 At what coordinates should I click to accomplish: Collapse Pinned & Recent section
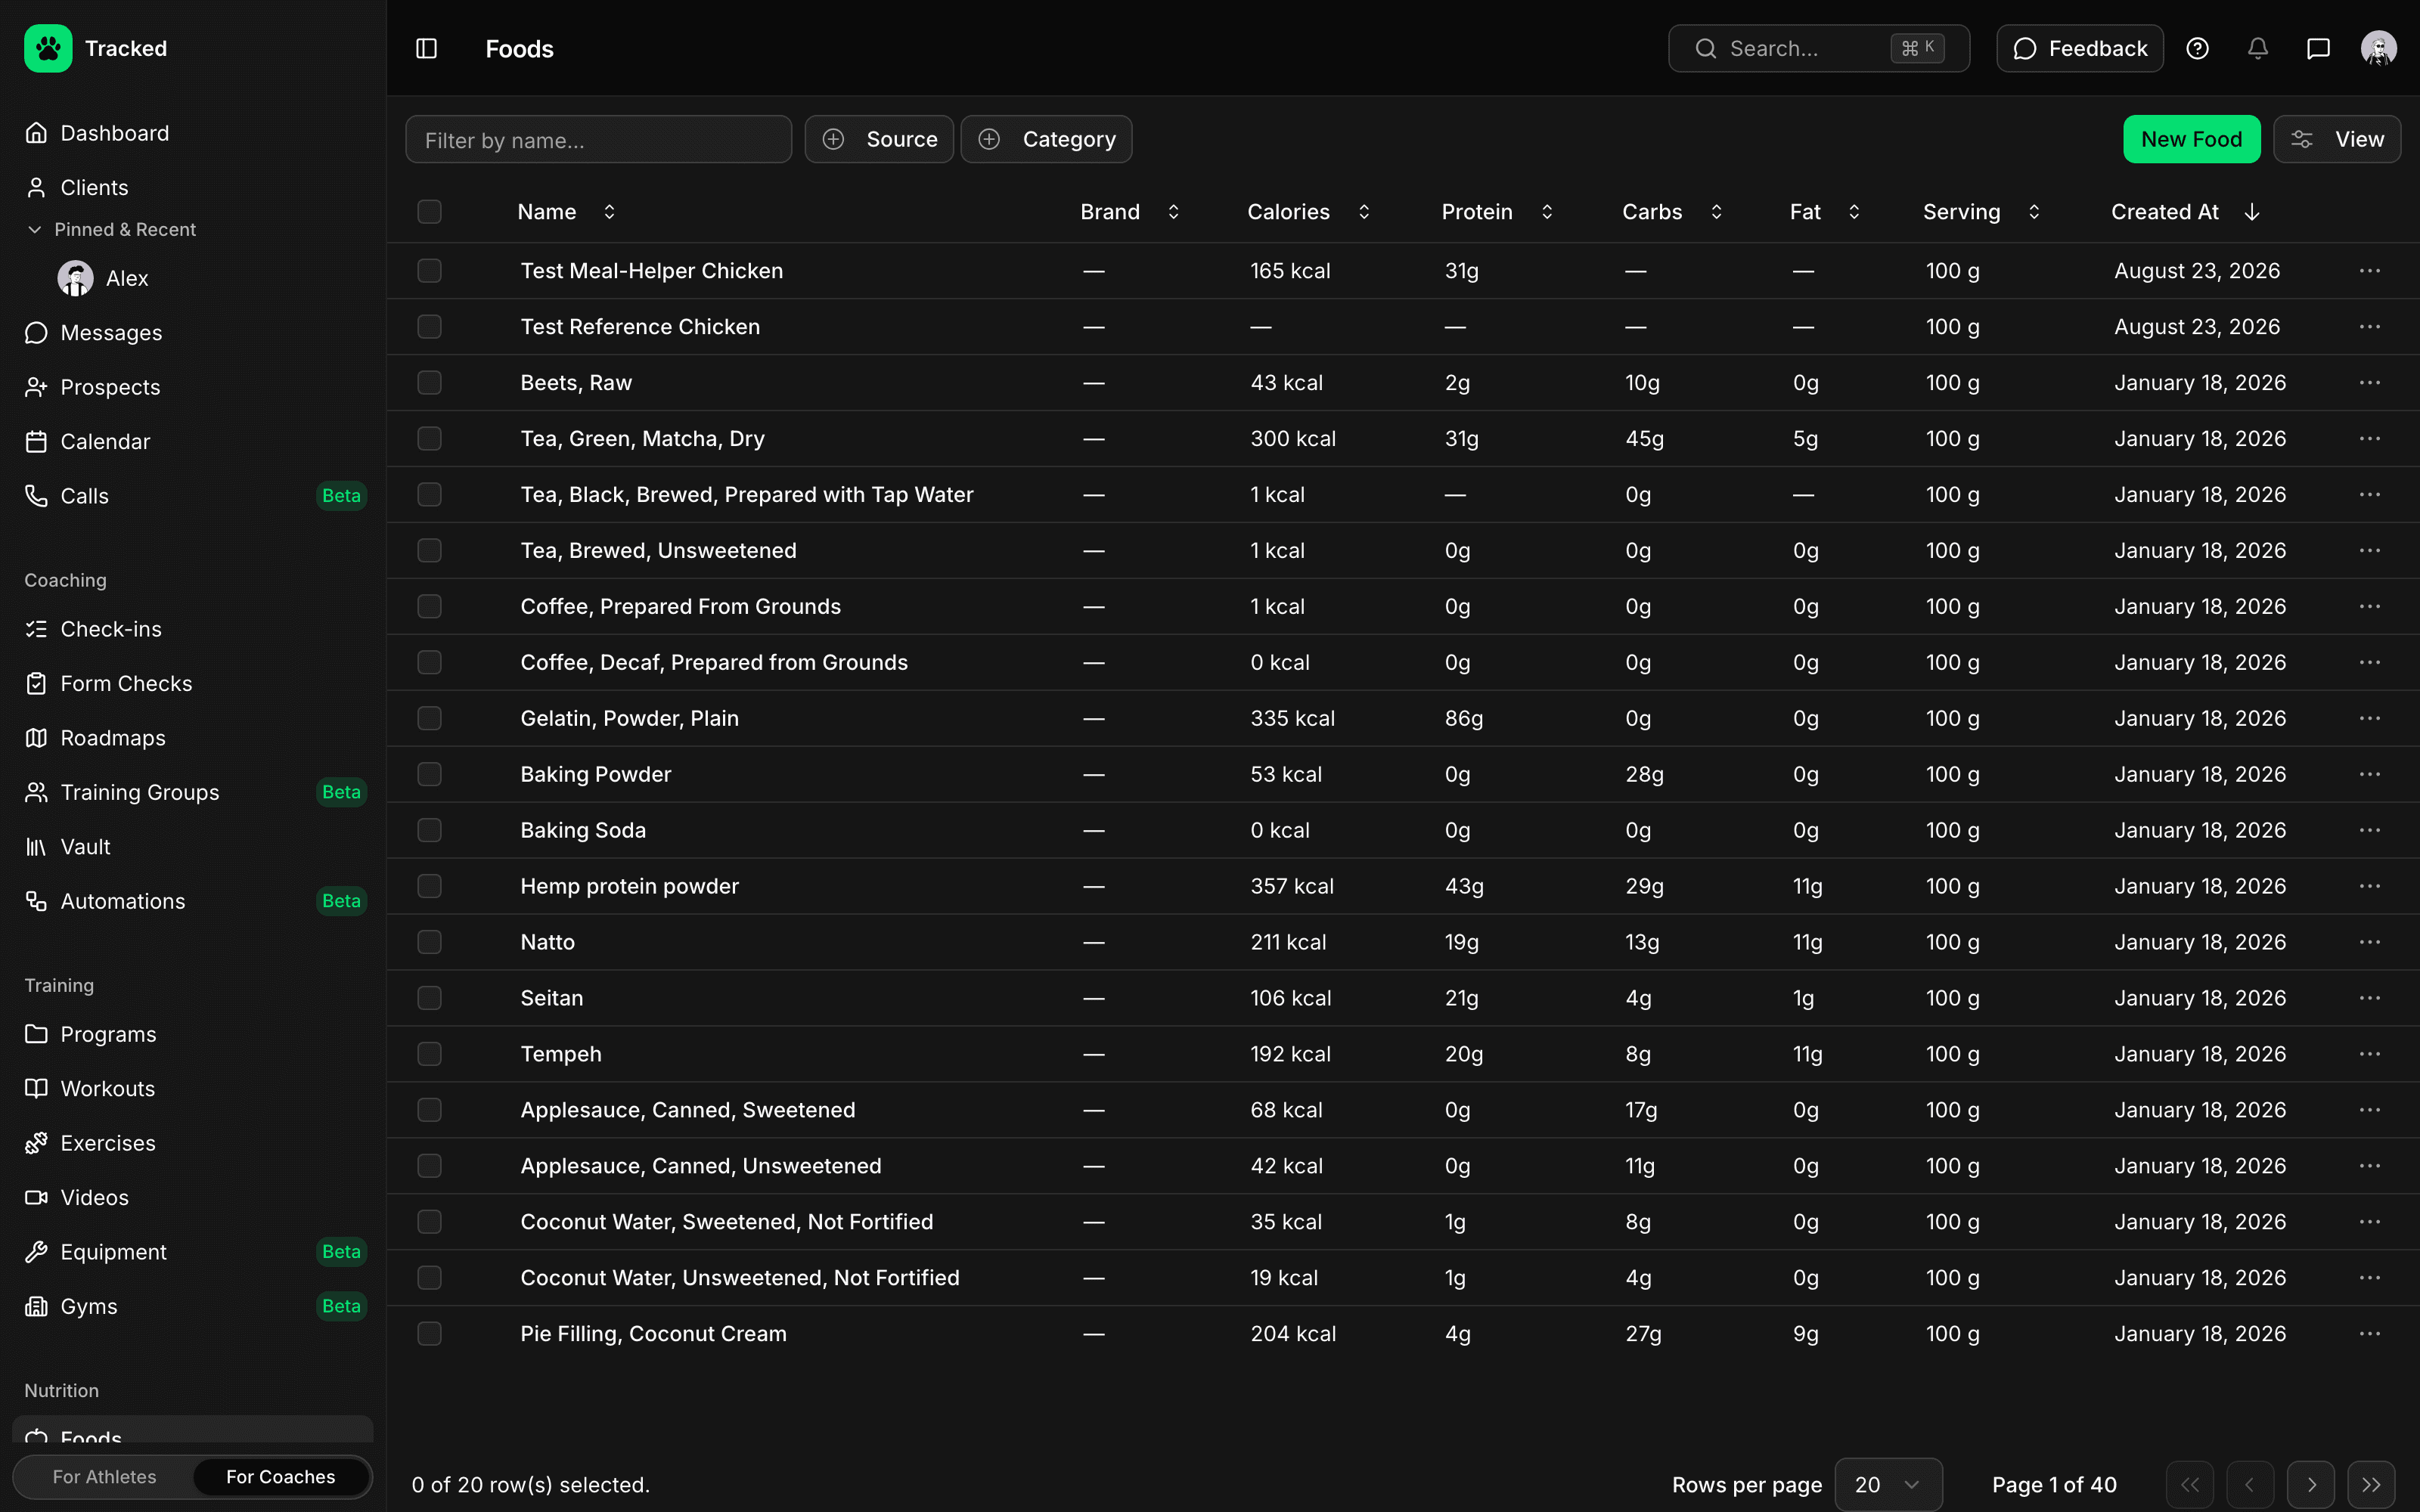(x=110, y=229)
